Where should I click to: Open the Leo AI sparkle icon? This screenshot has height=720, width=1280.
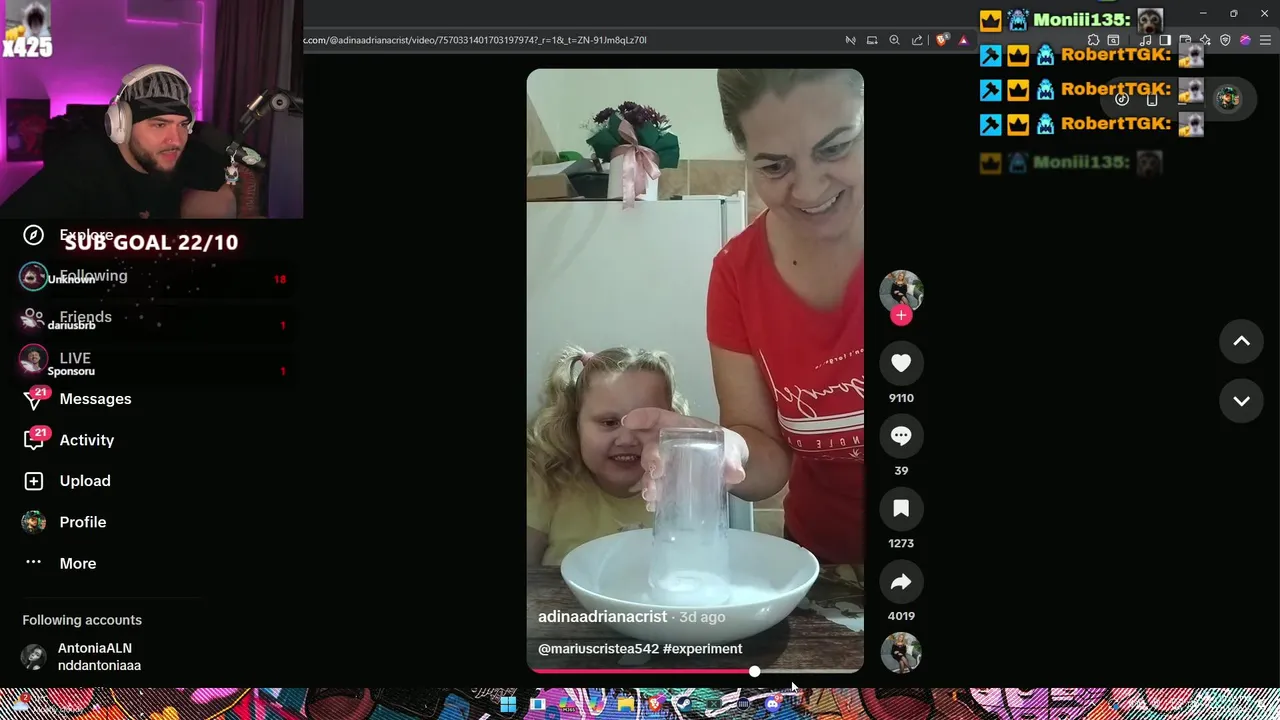pyautogui.click(x=1205, y=40)
